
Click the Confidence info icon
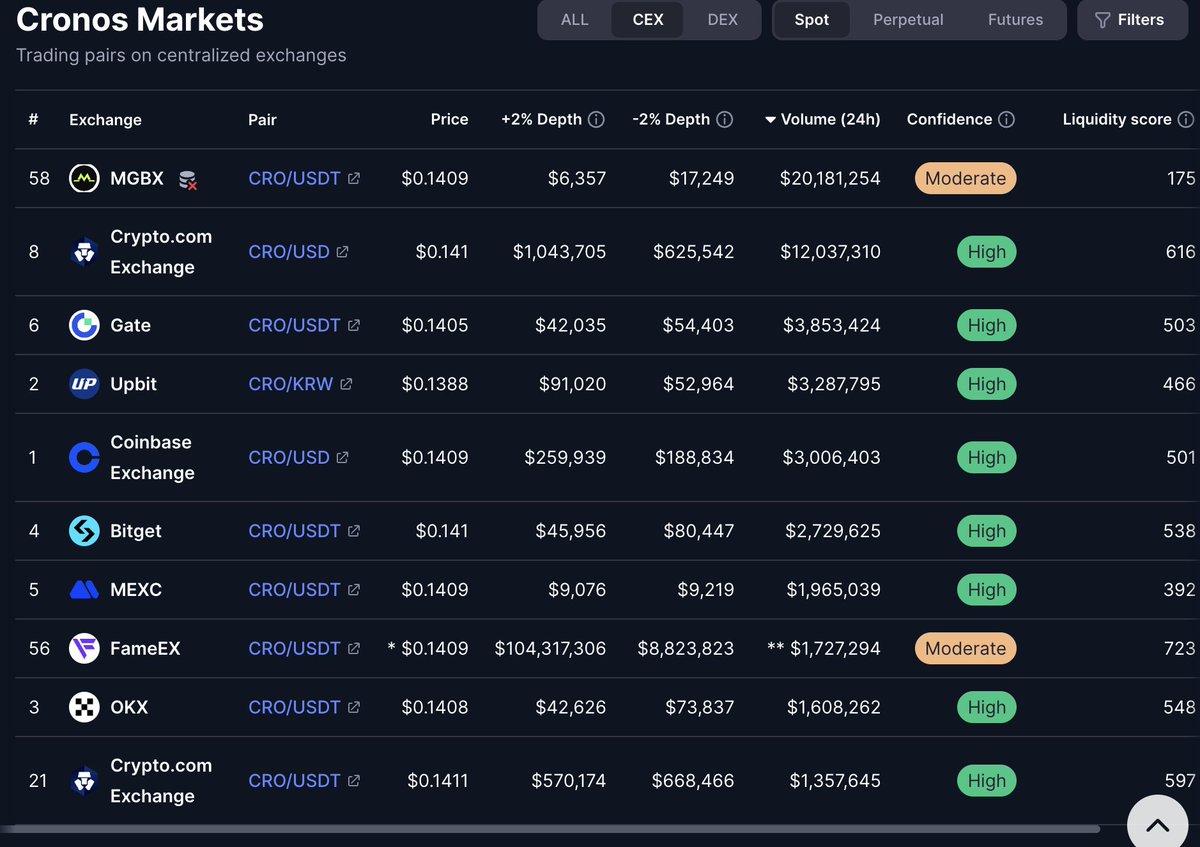[1006, 119]
